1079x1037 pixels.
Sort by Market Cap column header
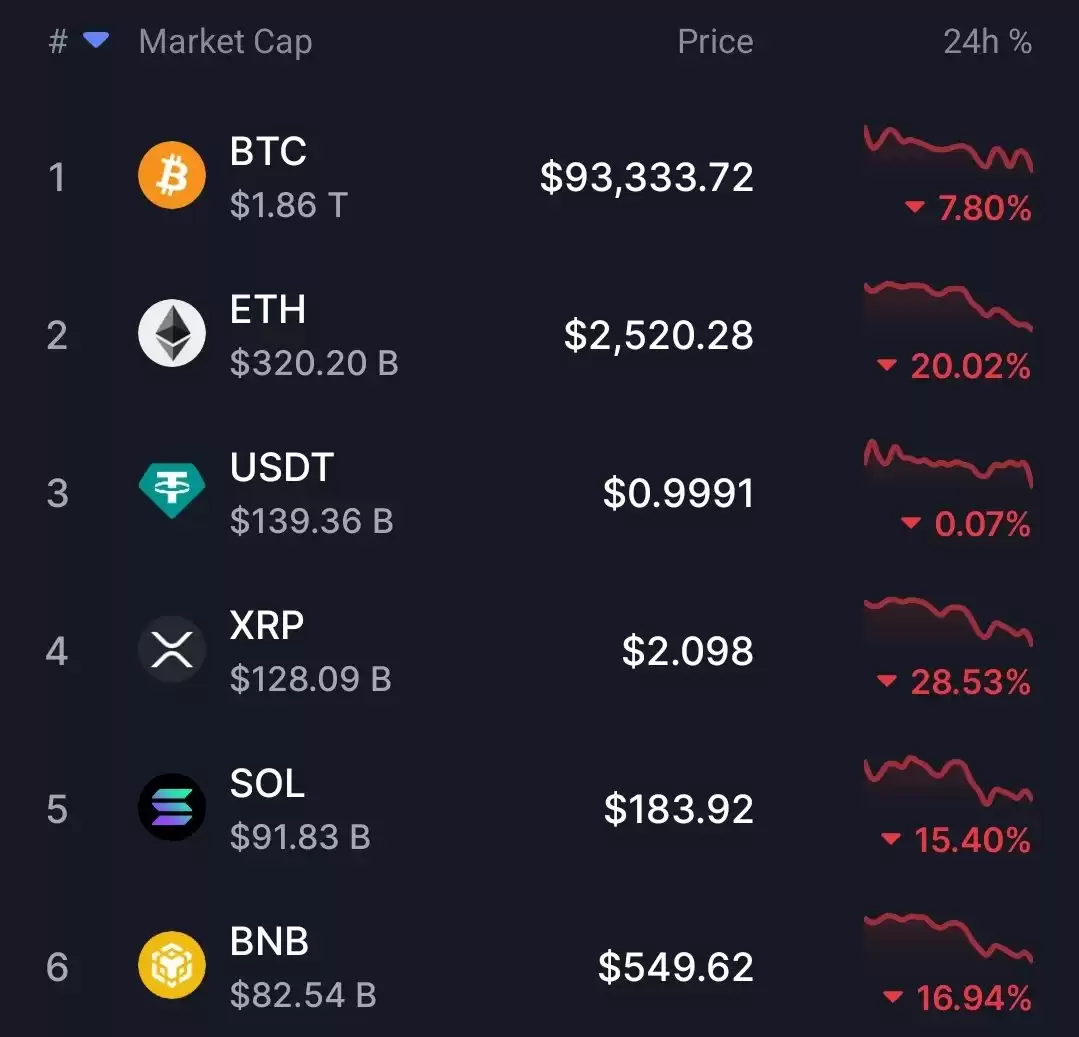(226, 42)
